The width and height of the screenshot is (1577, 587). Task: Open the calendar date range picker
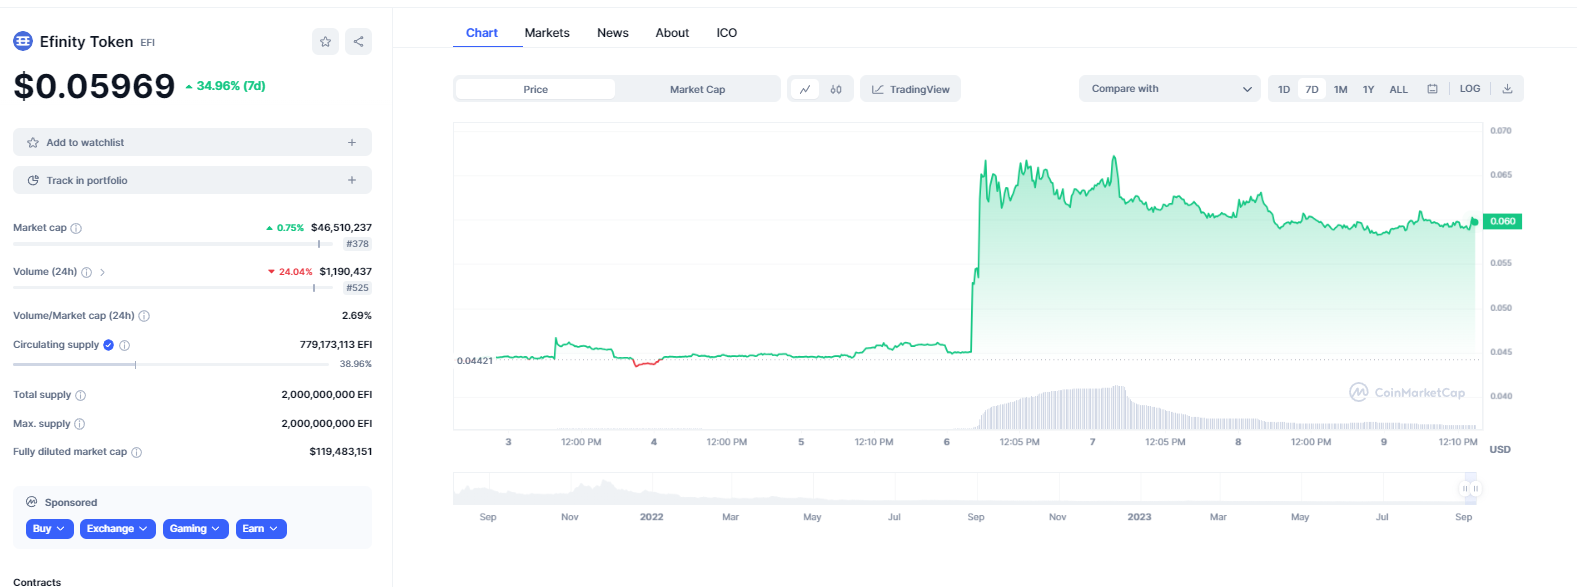coord(1432,89)
